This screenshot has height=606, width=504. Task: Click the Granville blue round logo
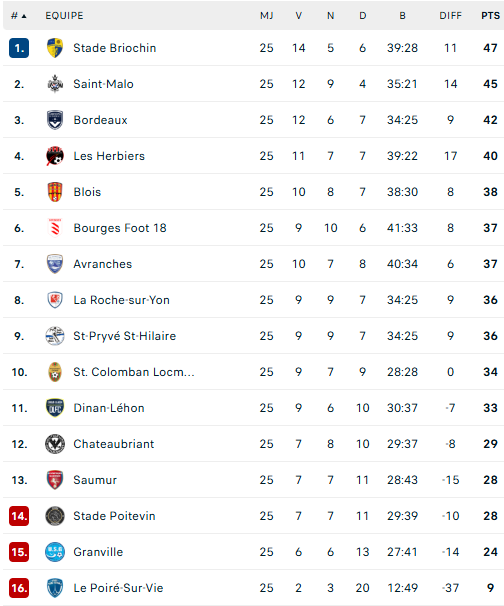(54, 552)
